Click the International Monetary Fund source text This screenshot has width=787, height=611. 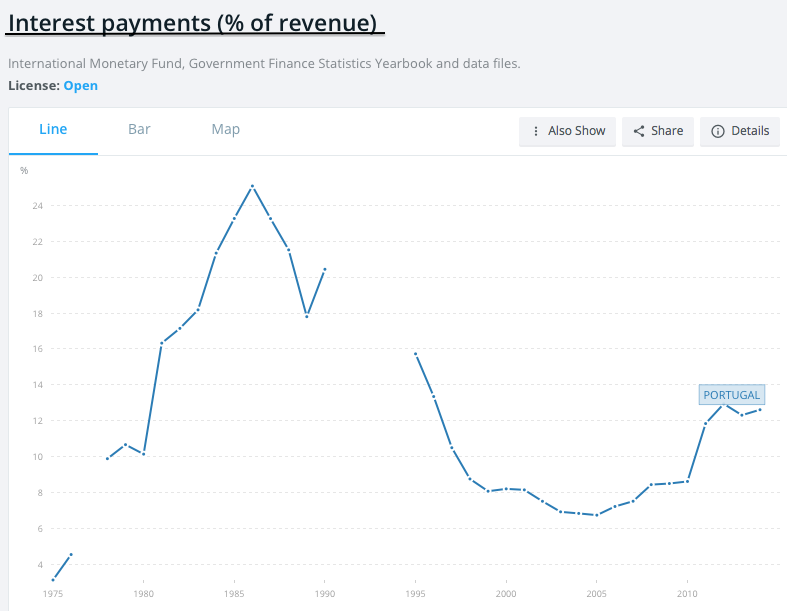click(264, 64)
